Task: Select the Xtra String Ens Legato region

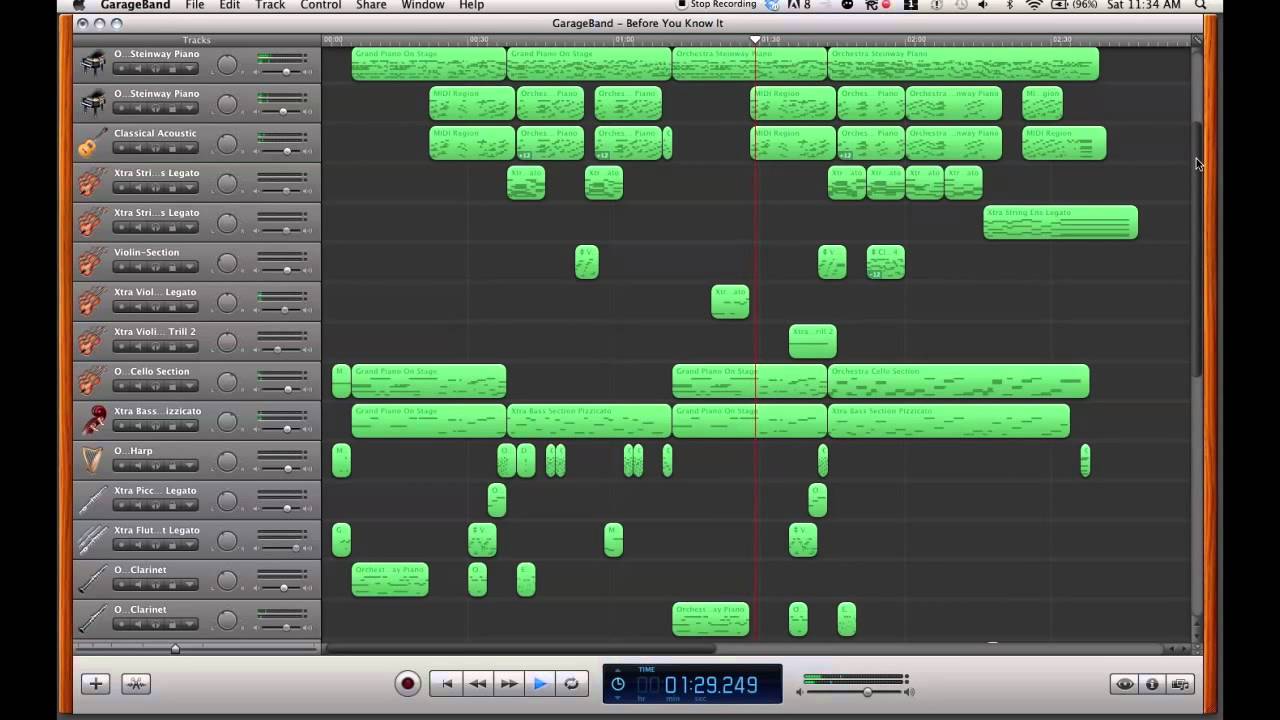Action: 1060,222
